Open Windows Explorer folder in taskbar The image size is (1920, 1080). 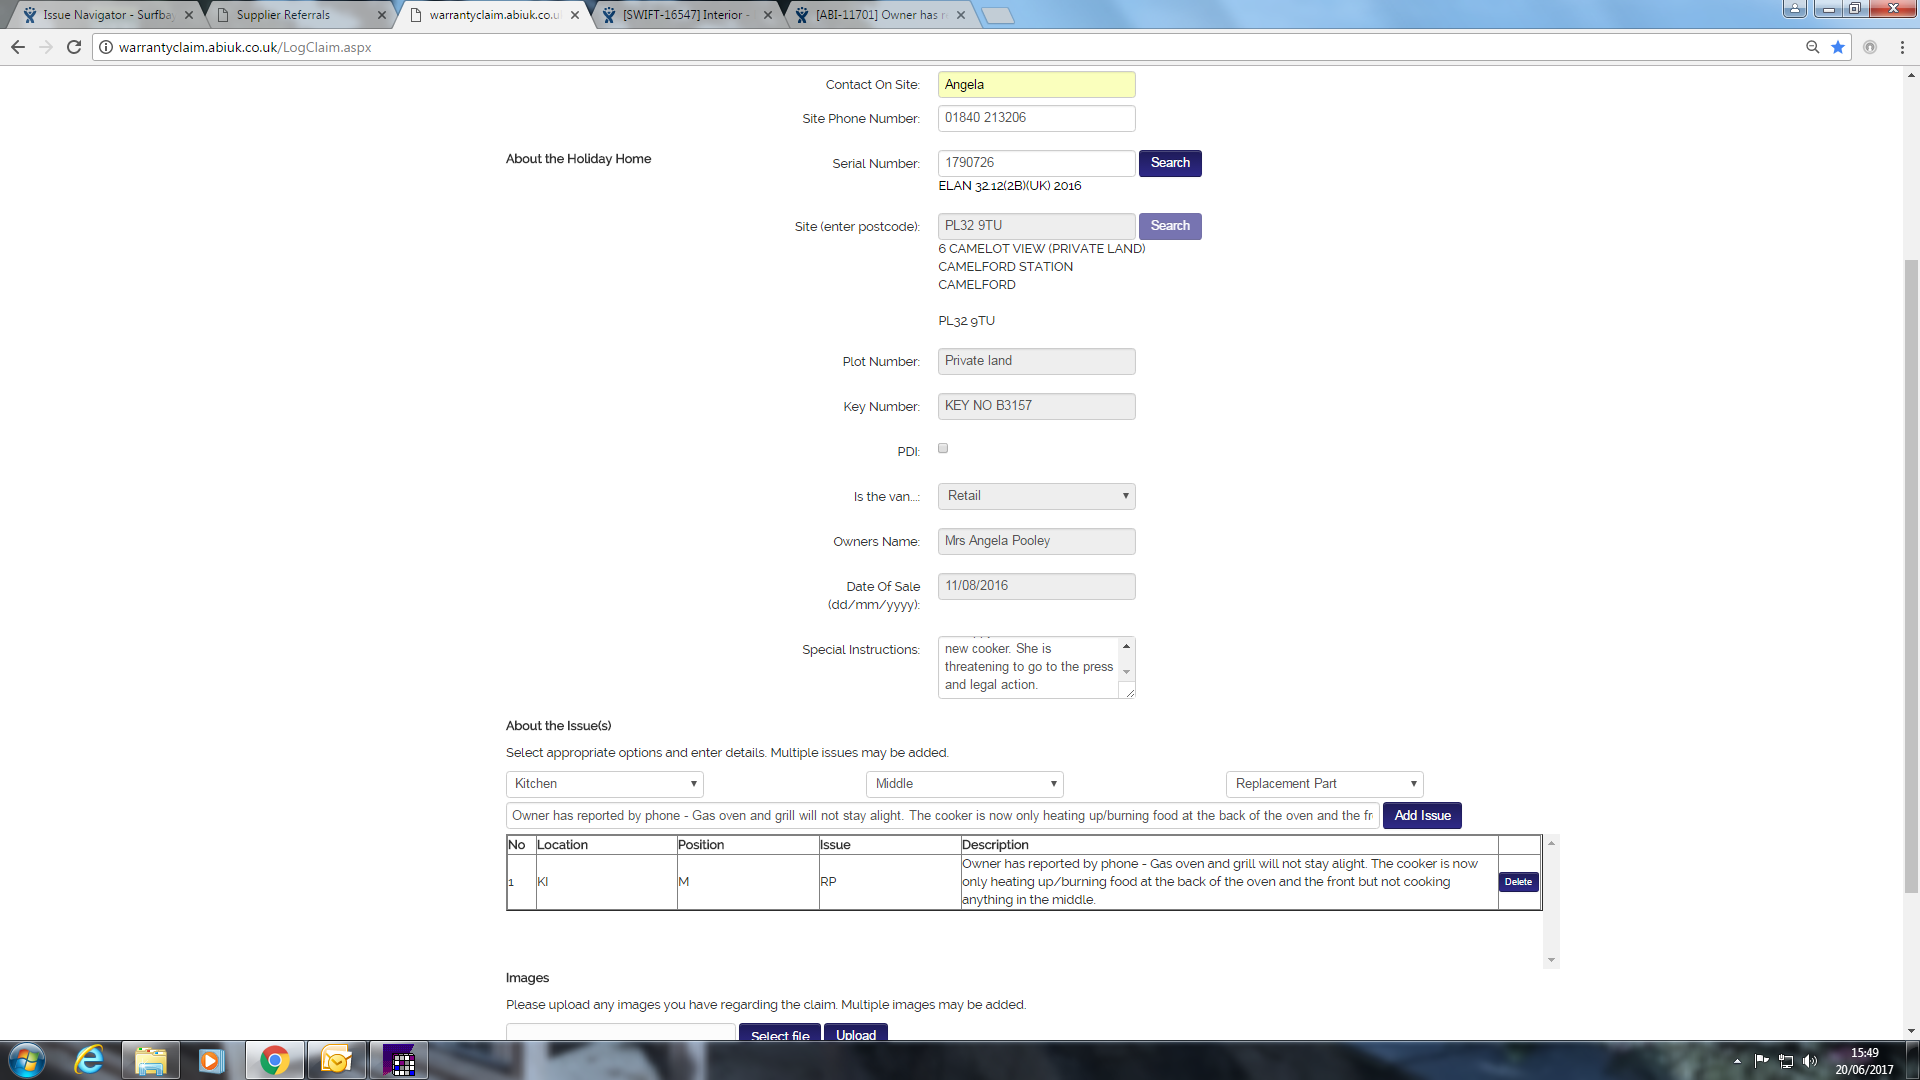(x=150, y=1060)
